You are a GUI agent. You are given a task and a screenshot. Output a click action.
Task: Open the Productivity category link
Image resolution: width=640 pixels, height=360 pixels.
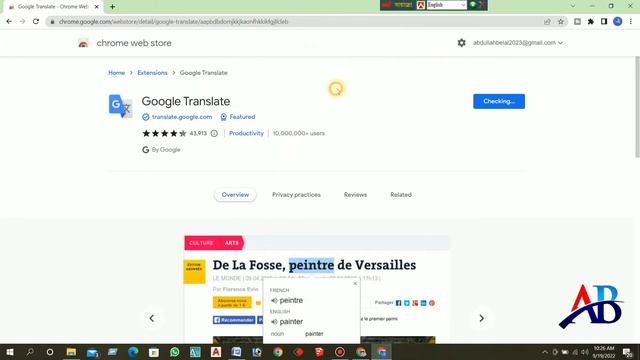pos(246,133)
